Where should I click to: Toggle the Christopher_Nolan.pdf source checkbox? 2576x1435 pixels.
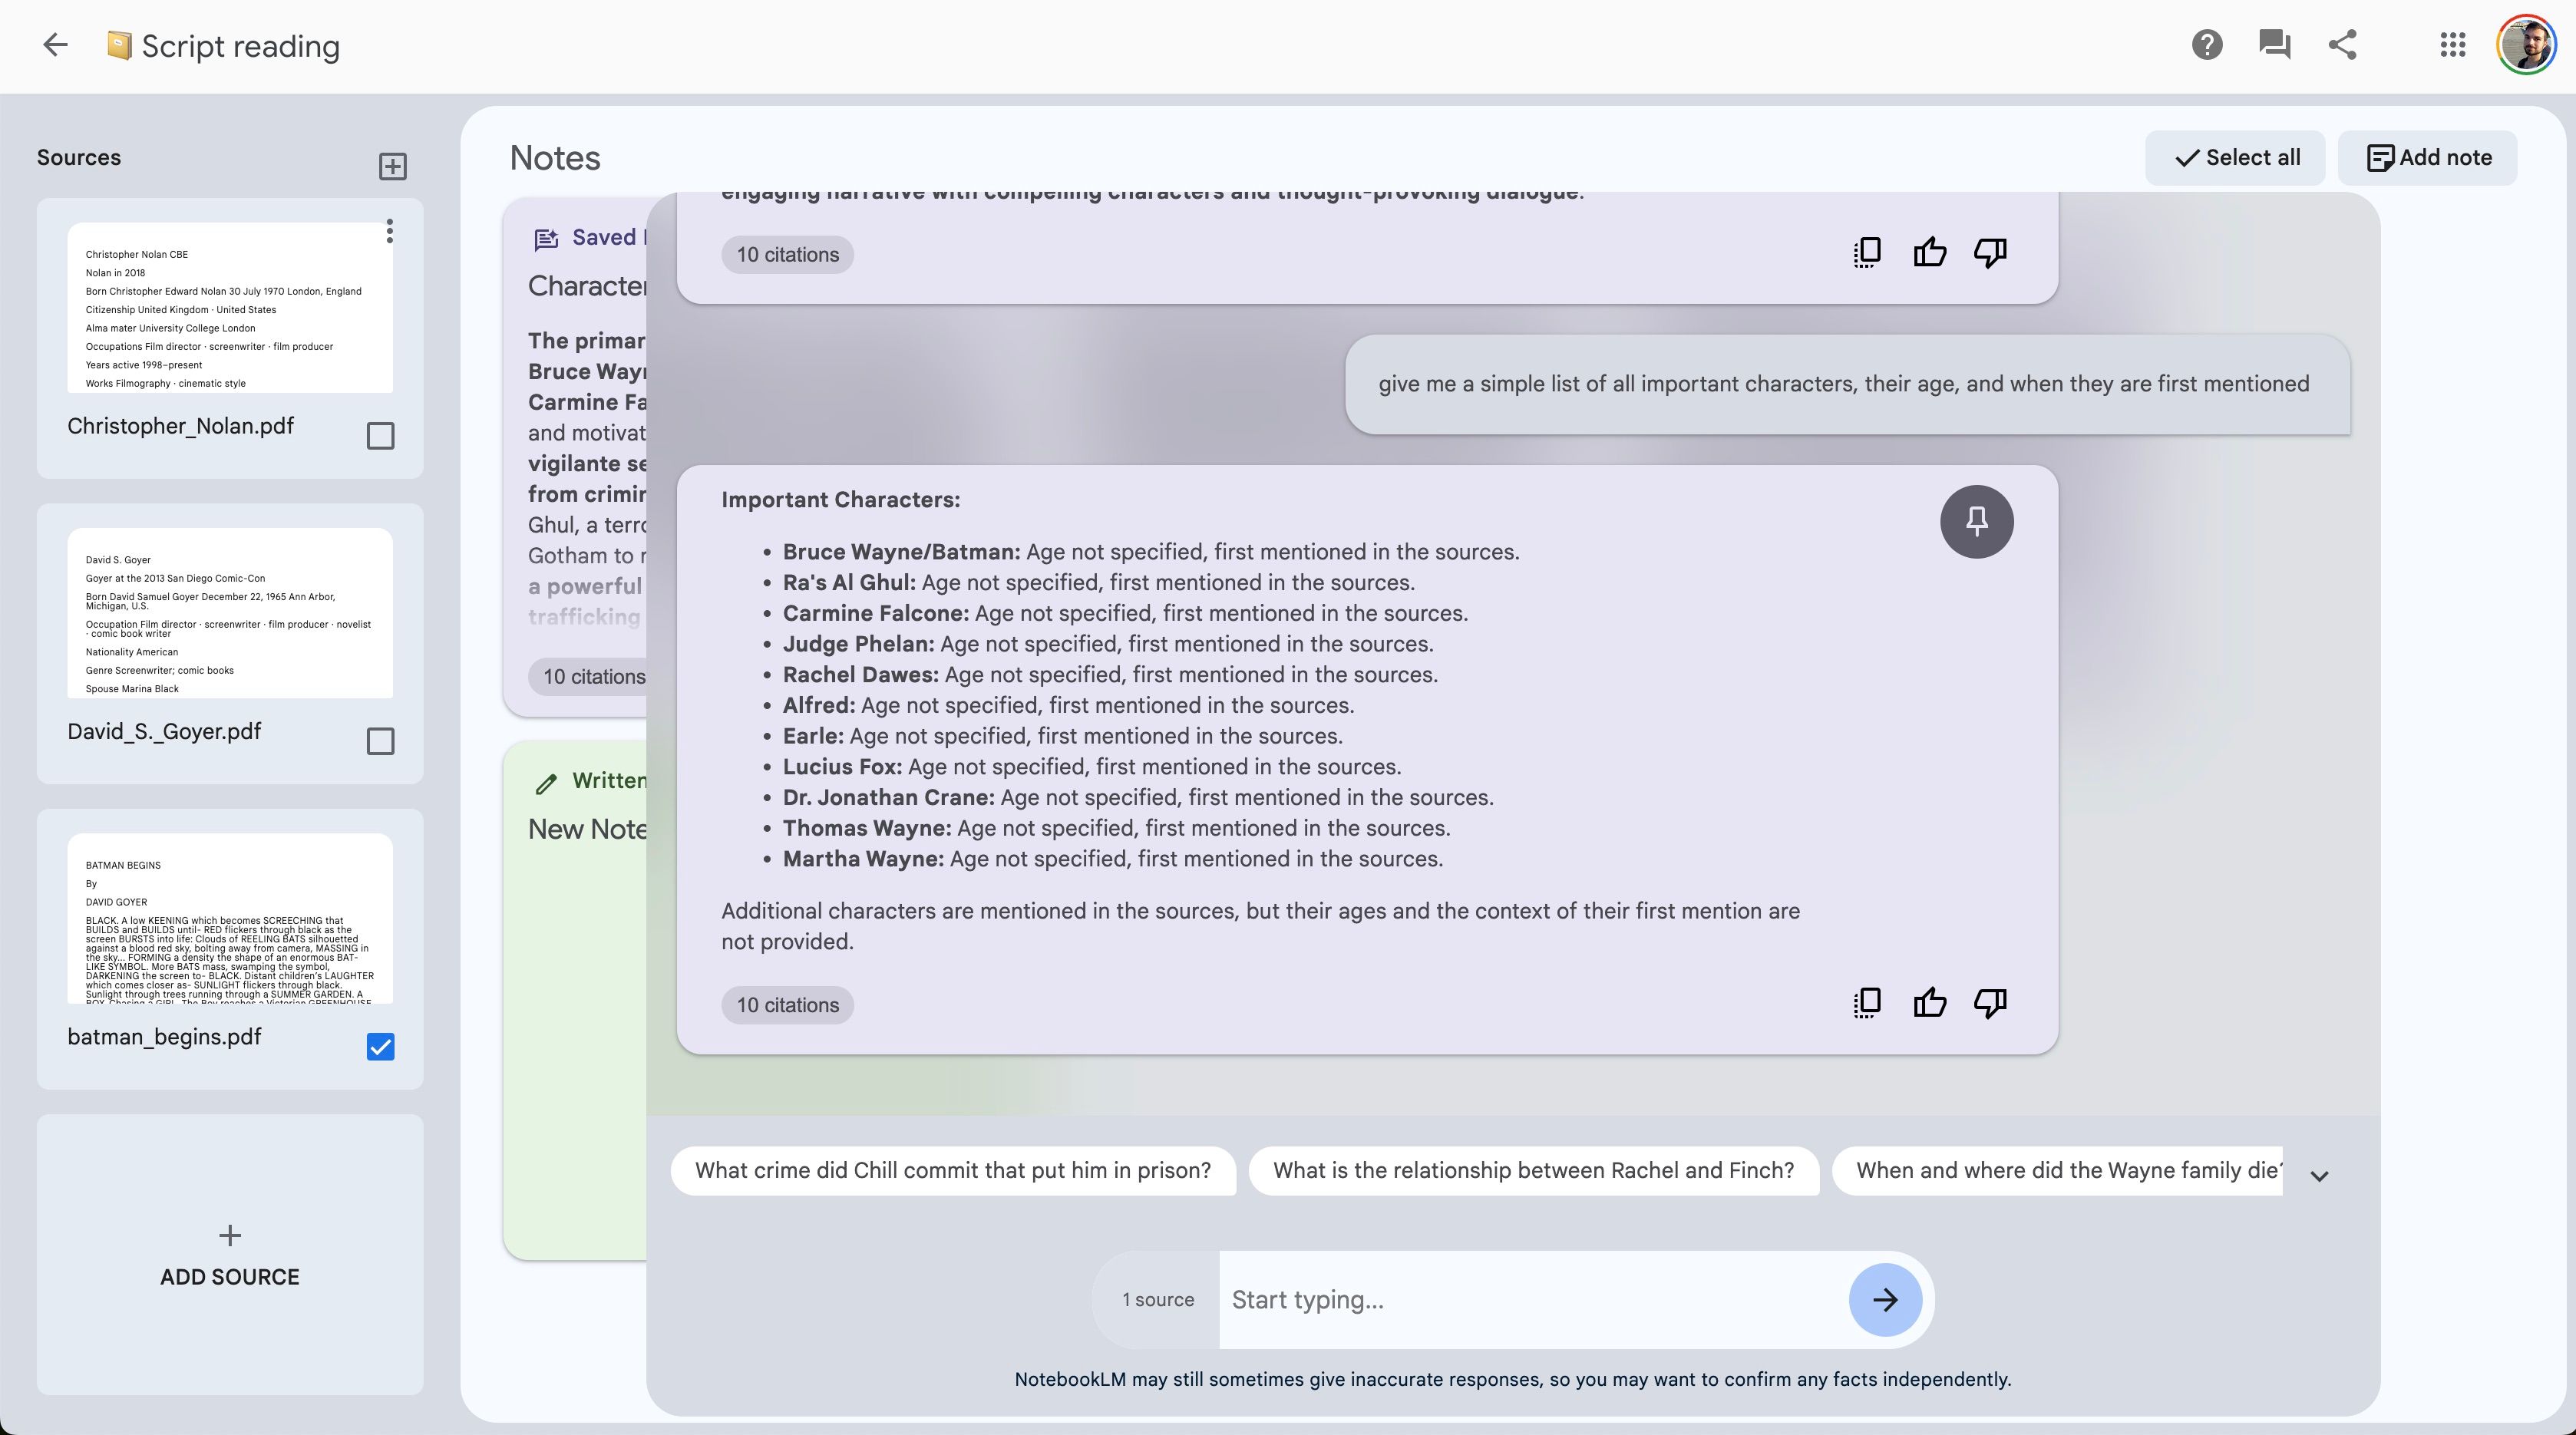coord(380,436)
